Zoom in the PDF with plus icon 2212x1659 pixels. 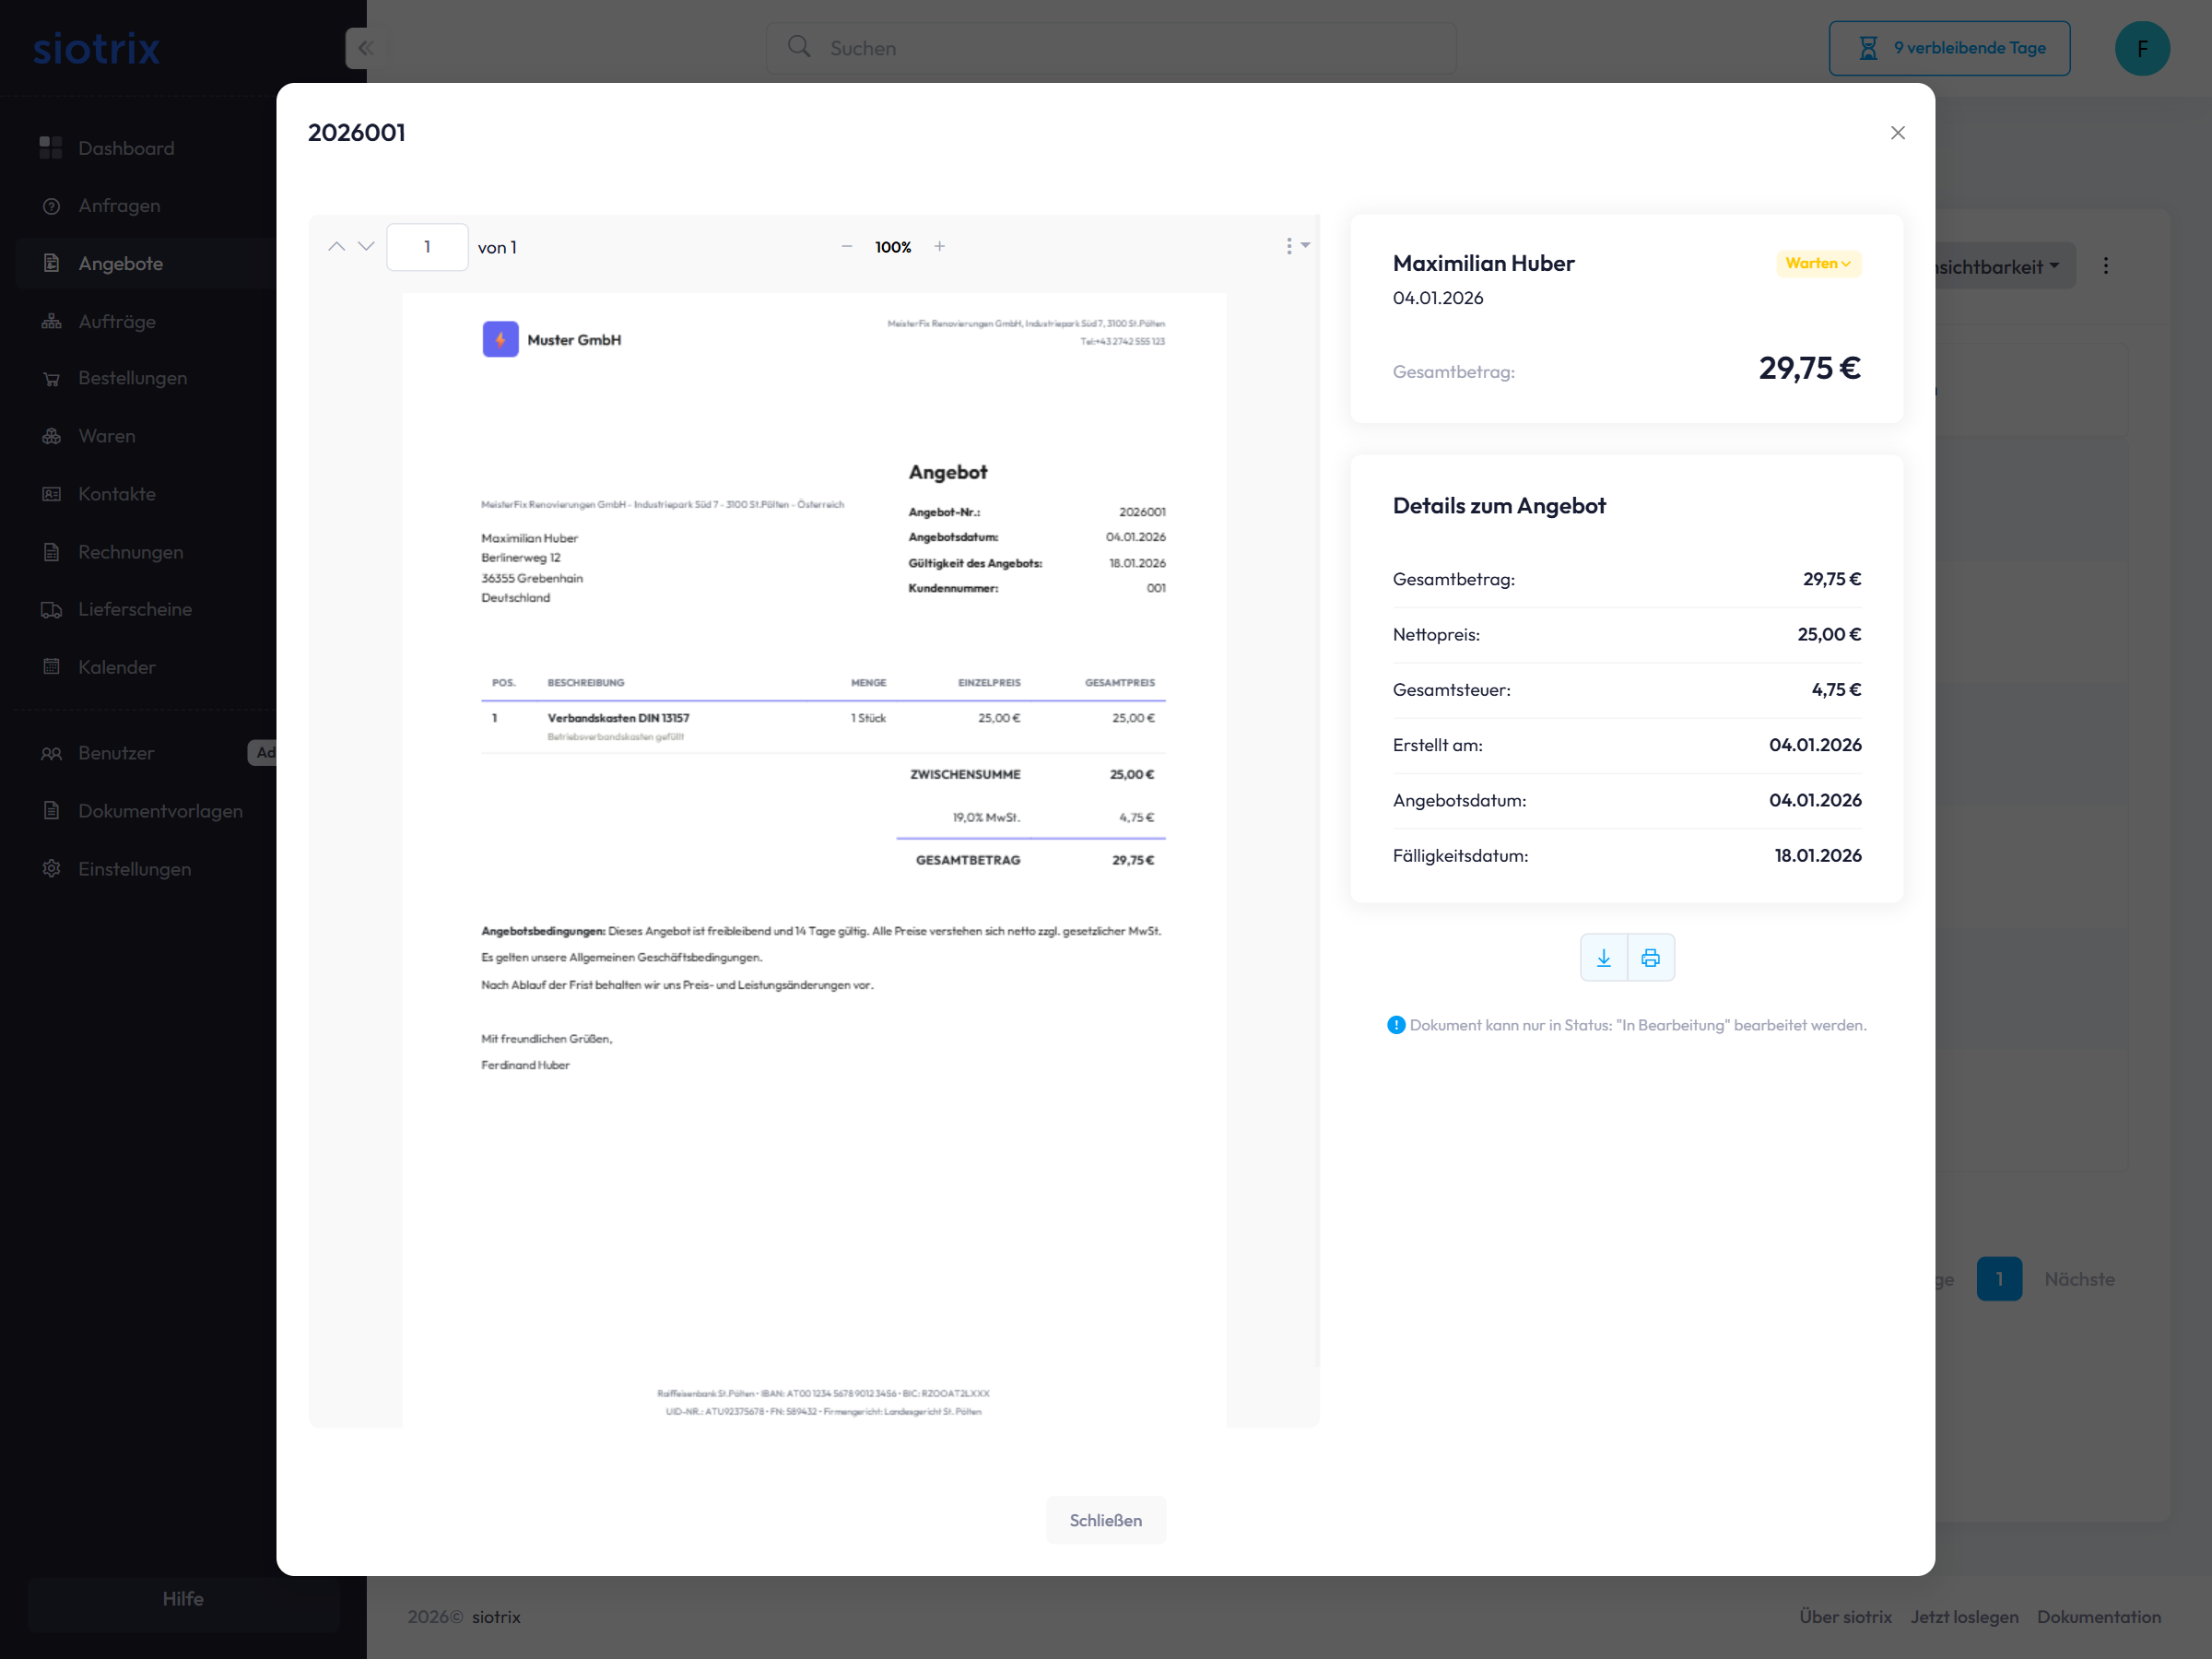point(939,246)
